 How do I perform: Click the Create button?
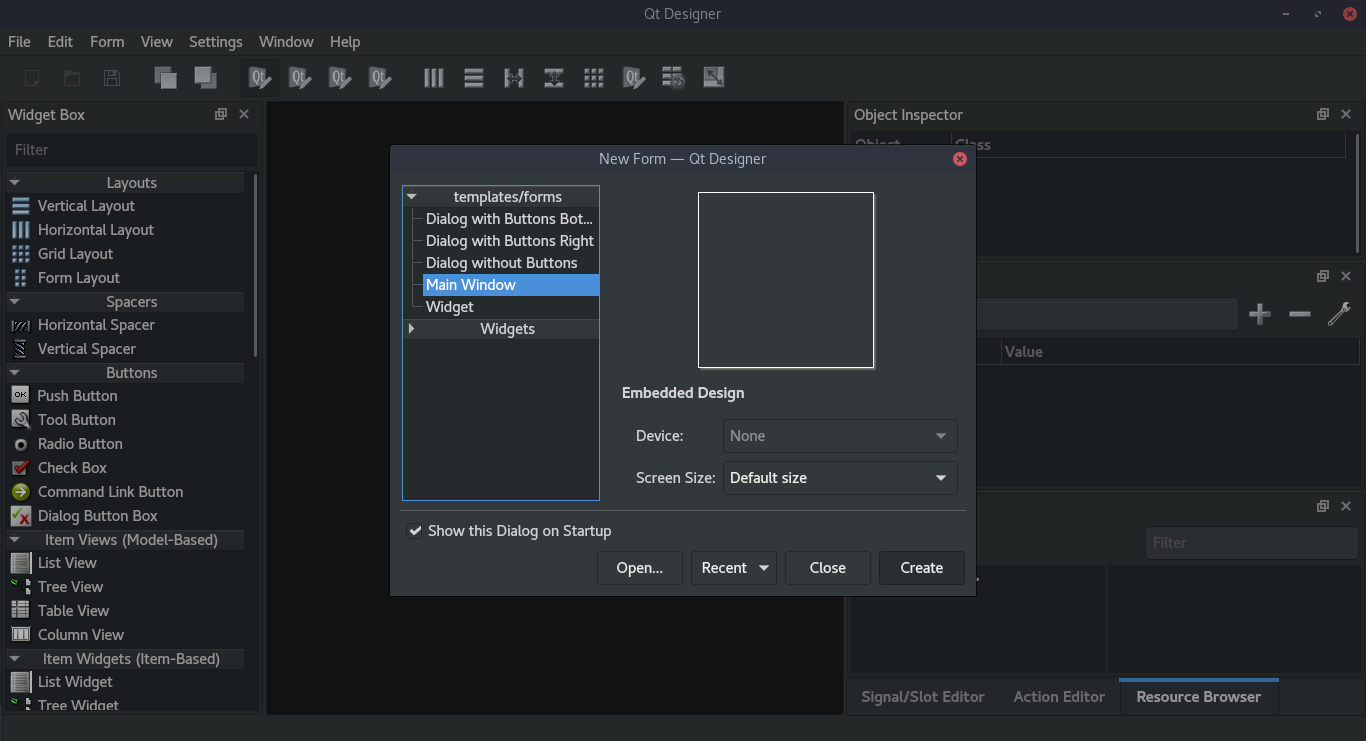[921, 567]
